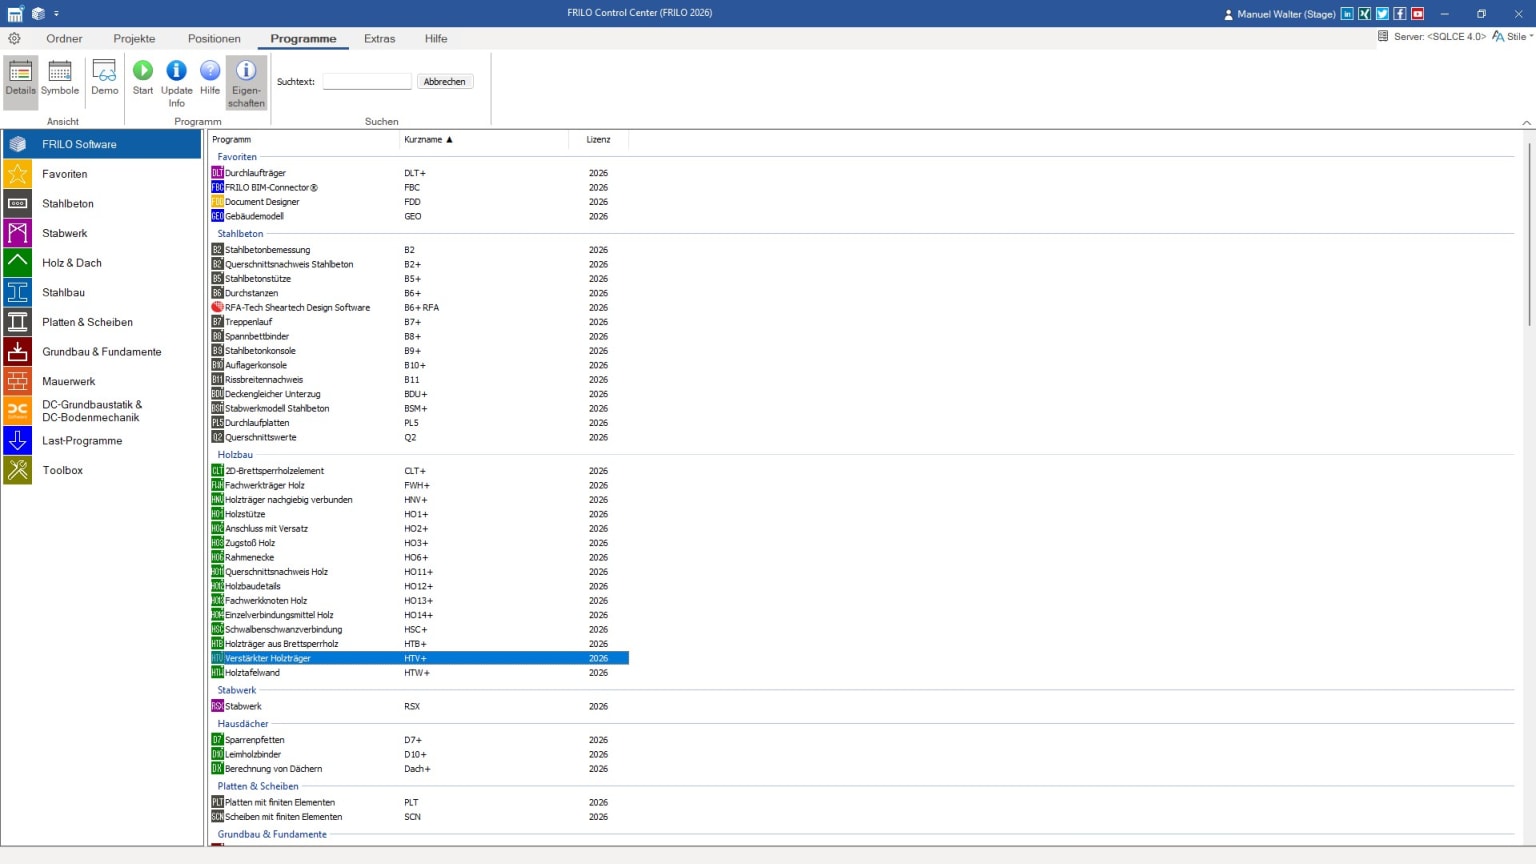Open Hilfe from the ribbon toolbar
The height and width of the screenshot is (864, 1536).
point(210,79)
